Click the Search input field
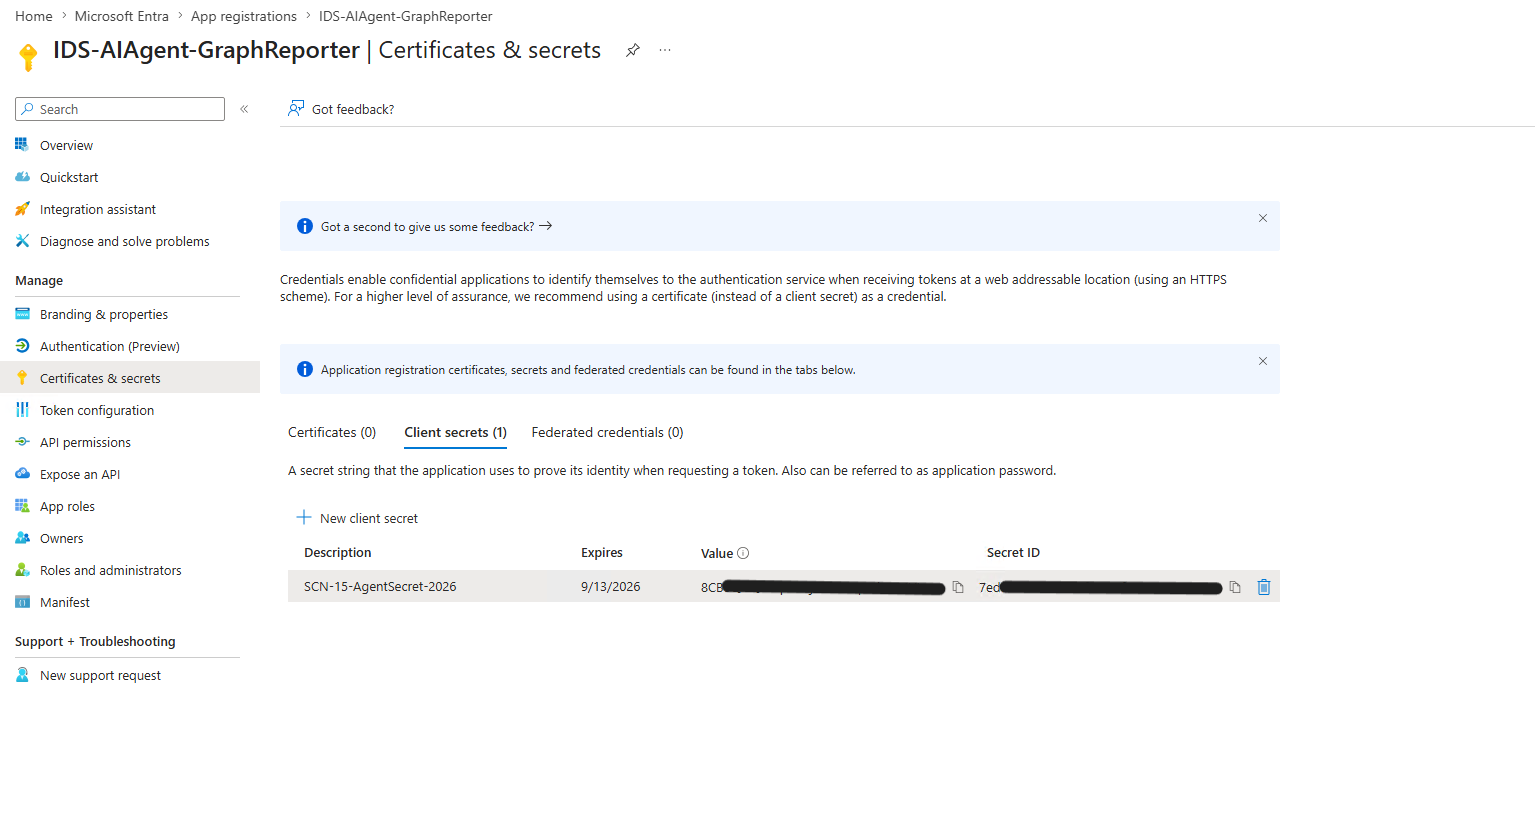The width and height of the screenshot is (1535, 815). [120, 109]
